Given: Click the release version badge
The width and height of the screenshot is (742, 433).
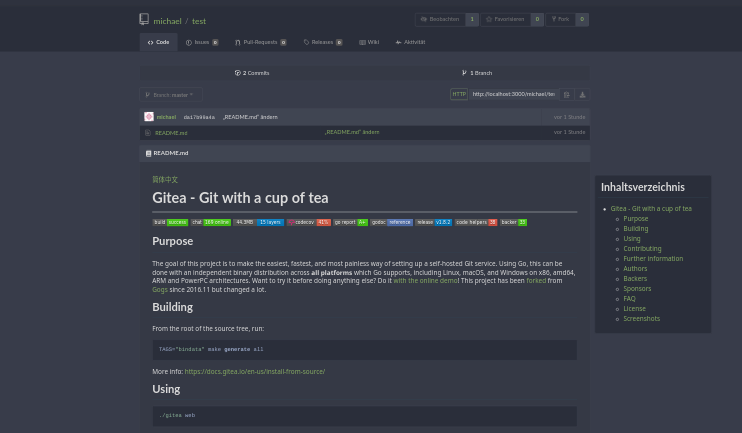Looking at the screenshot, I should 433,222.
